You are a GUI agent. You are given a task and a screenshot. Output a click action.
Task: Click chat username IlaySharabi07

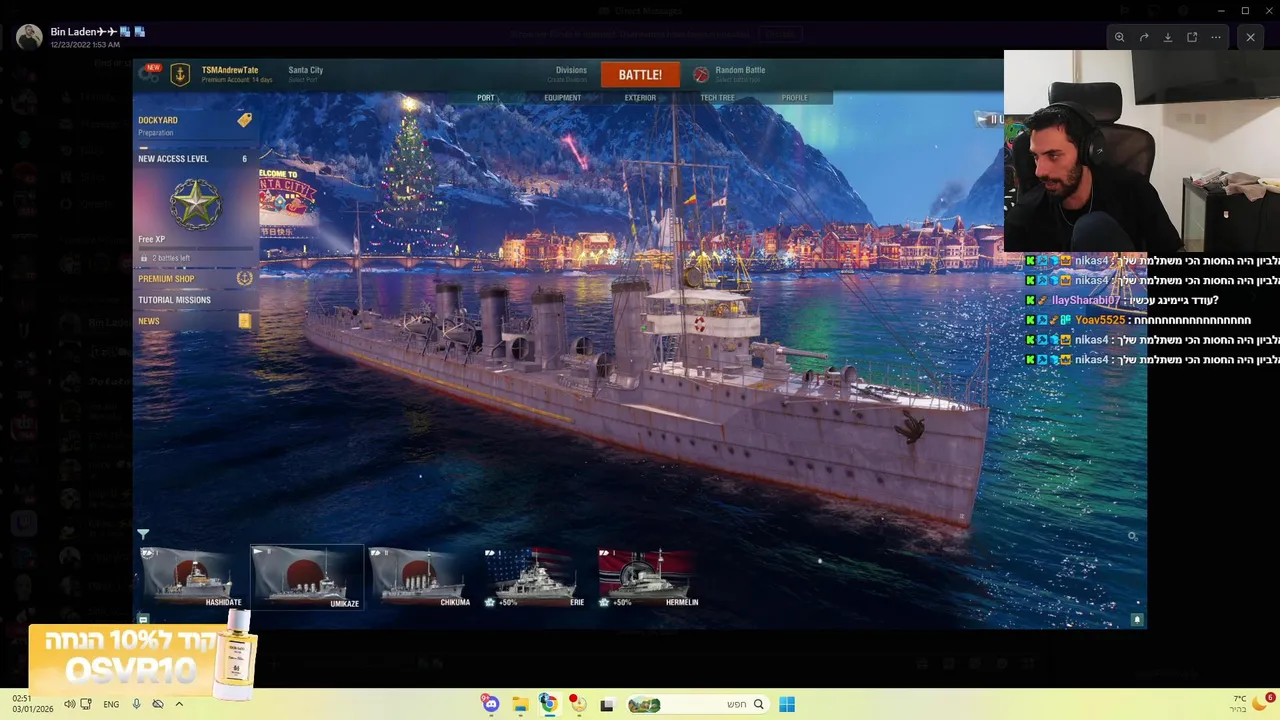coord(1085,300)
